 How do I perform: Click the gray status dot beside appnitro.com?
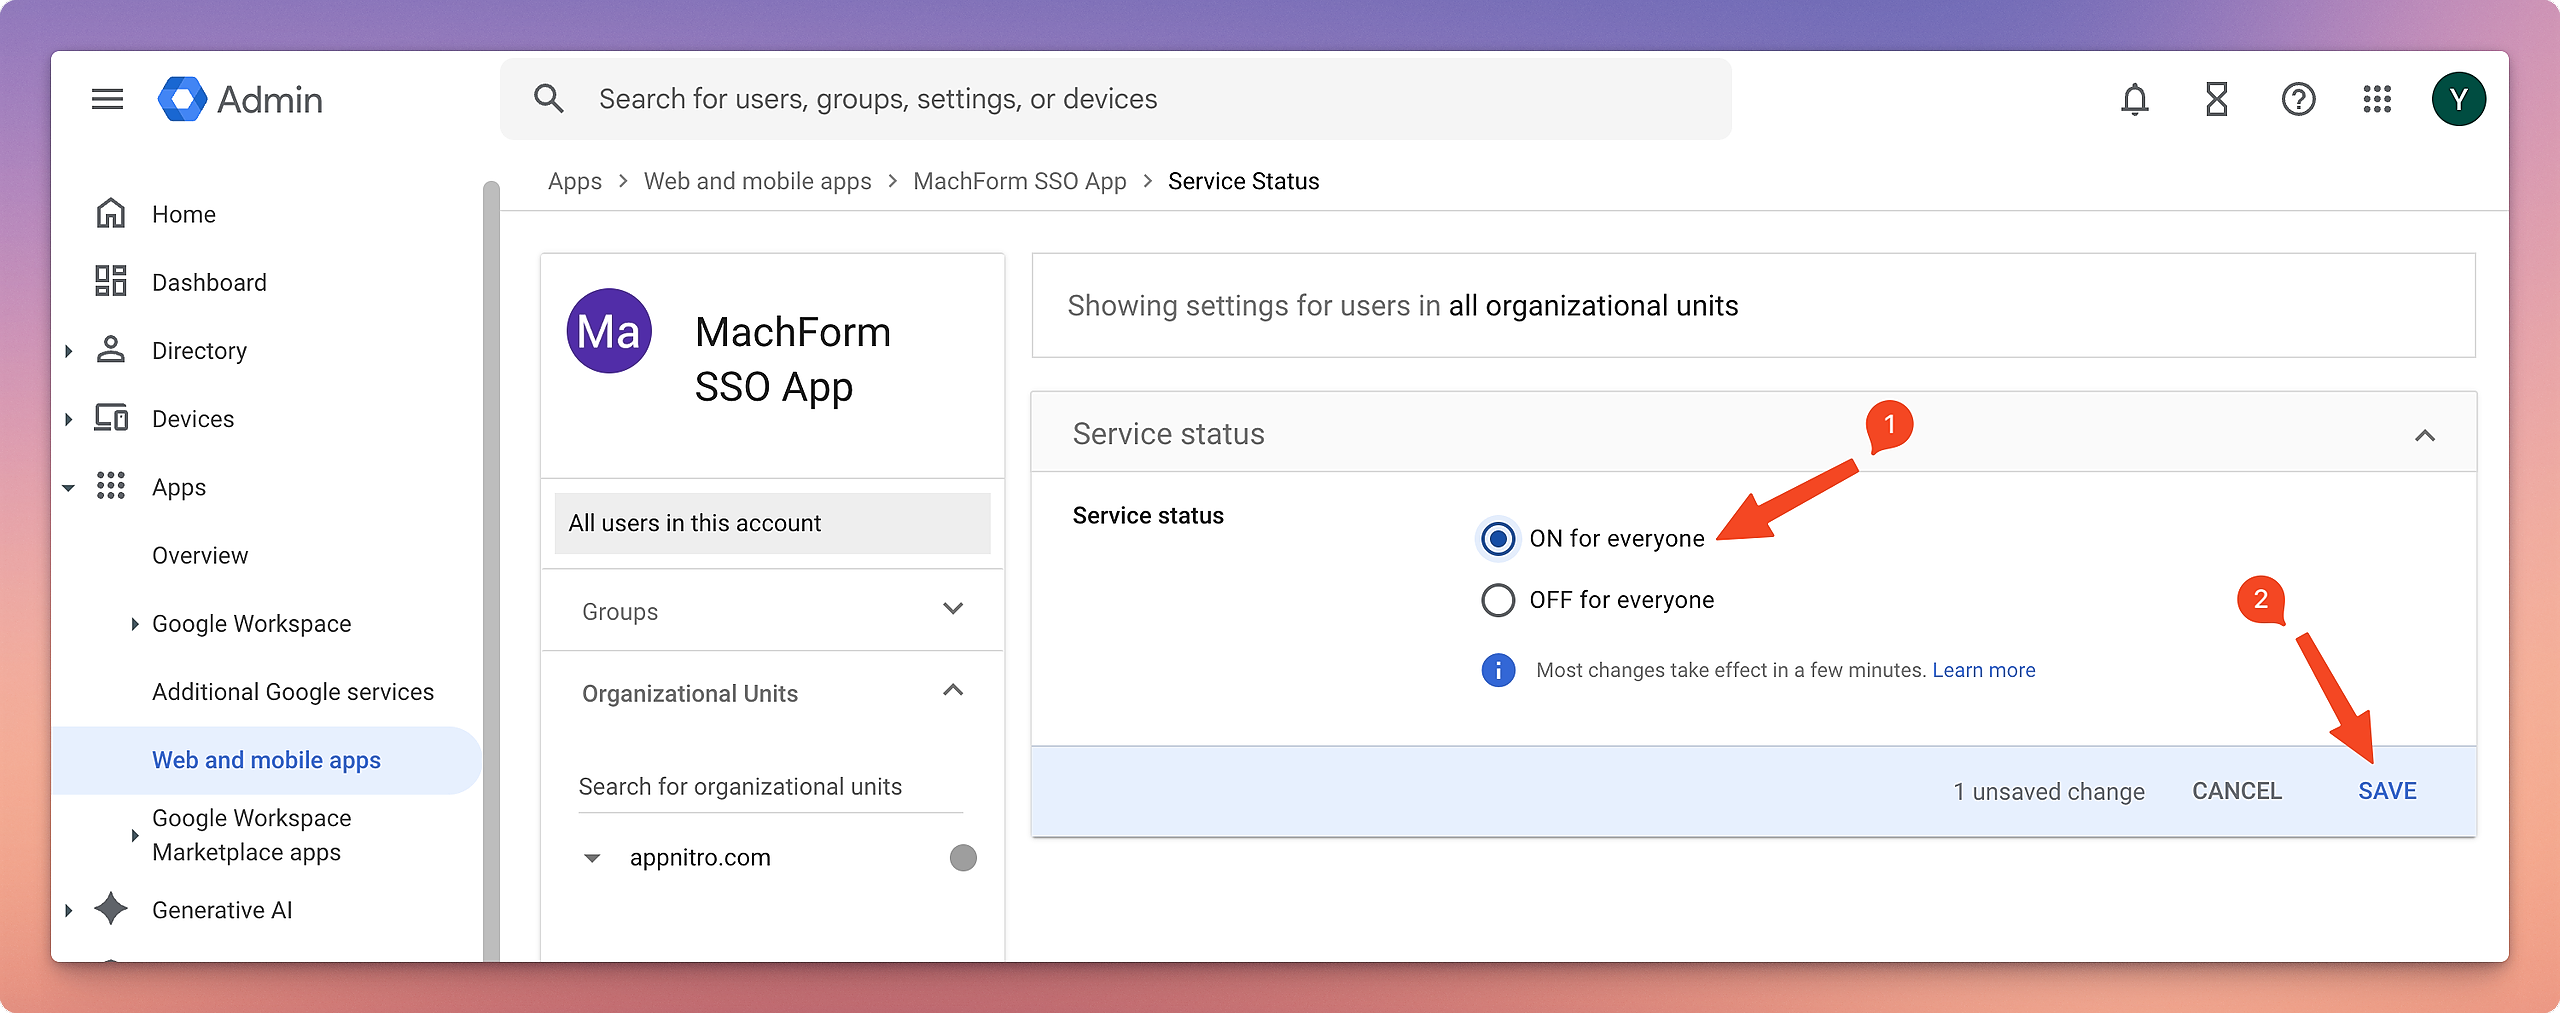[962, 858]
